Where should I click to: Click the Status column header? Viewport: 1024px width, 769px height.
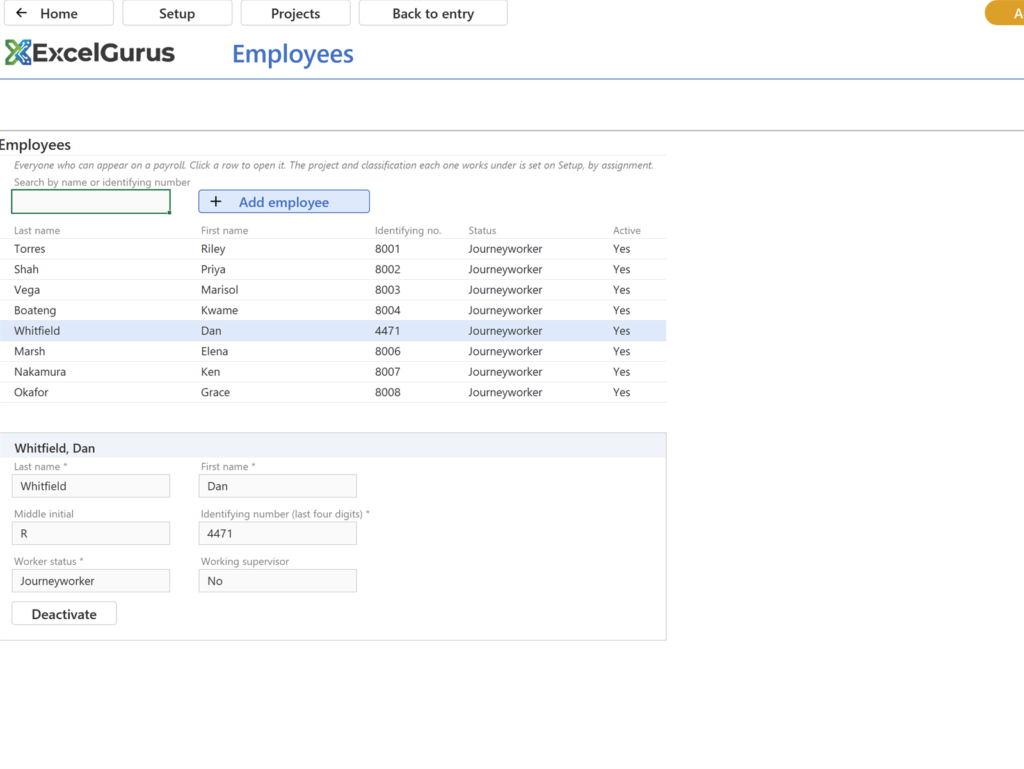482,230
